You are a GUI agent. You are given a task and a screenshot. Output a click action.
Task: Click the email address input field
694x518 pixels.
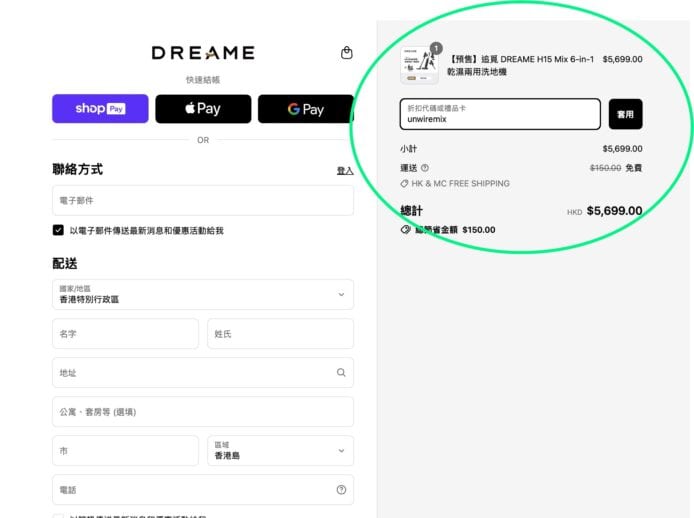click(x=202, y=200)
